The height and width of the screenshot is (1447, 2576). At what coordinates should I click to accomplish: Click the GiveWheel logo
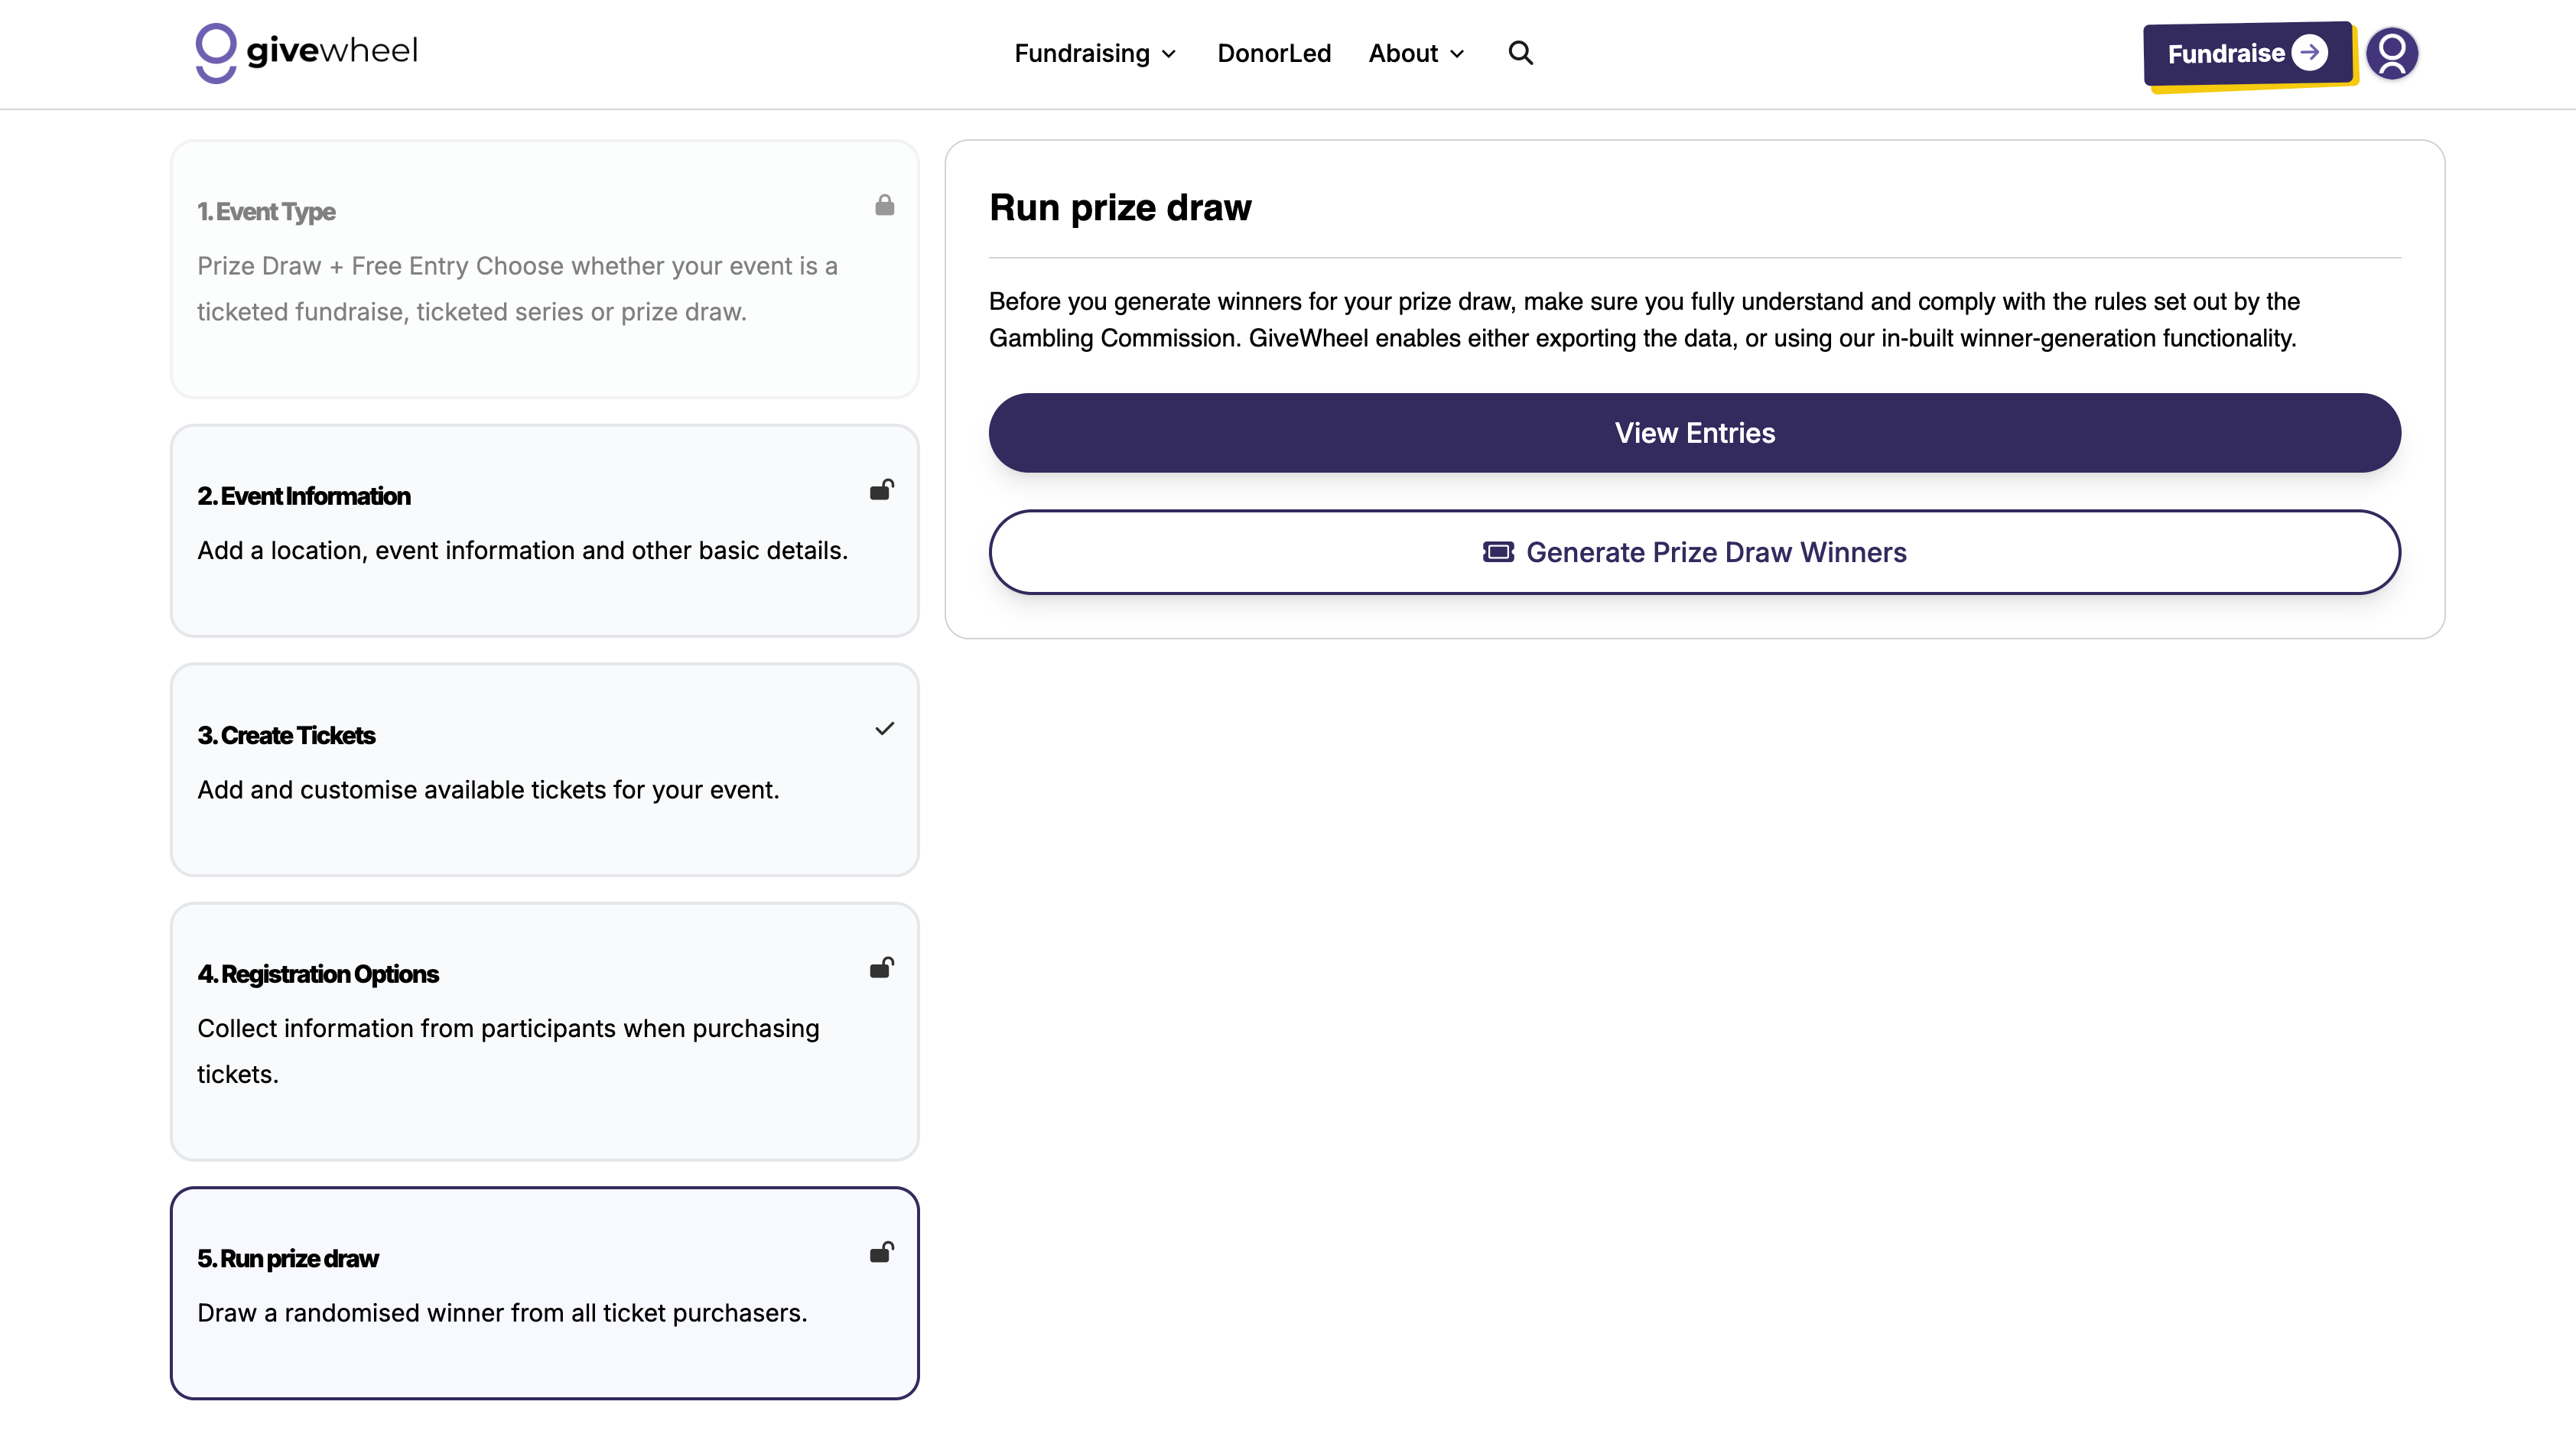[x=306, y=52]
